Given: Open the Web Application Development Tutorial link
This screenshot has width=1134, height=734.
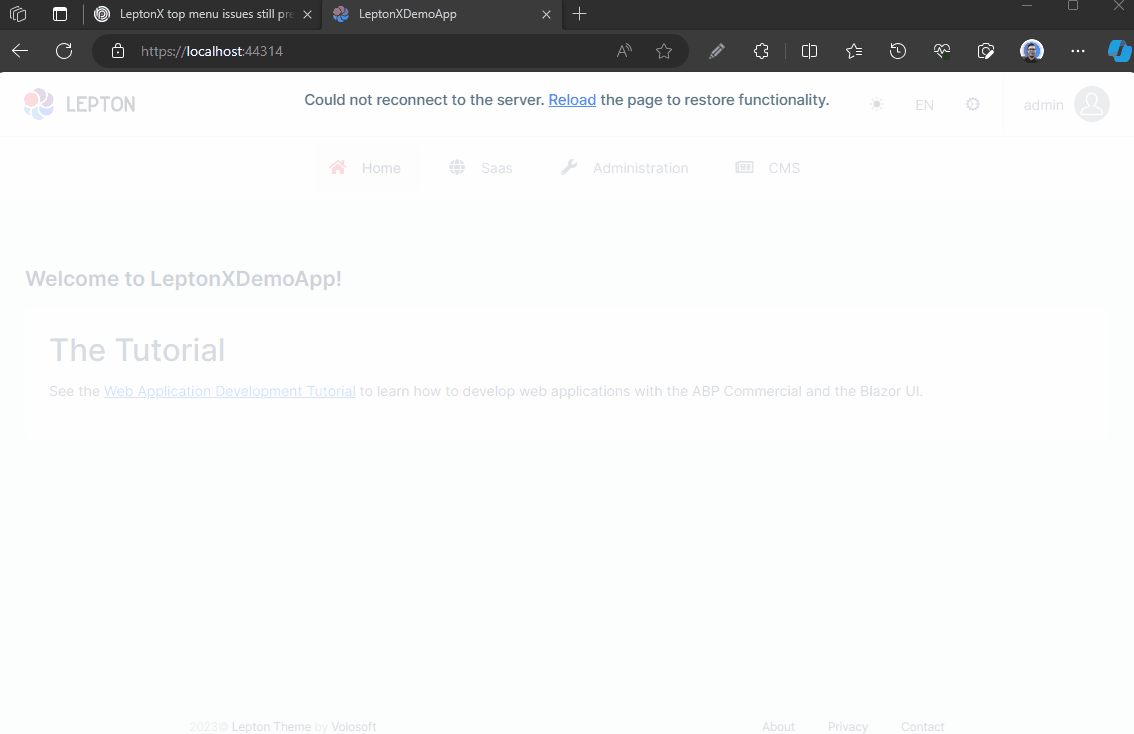Looking at the screenshot, I should (230, 391).
